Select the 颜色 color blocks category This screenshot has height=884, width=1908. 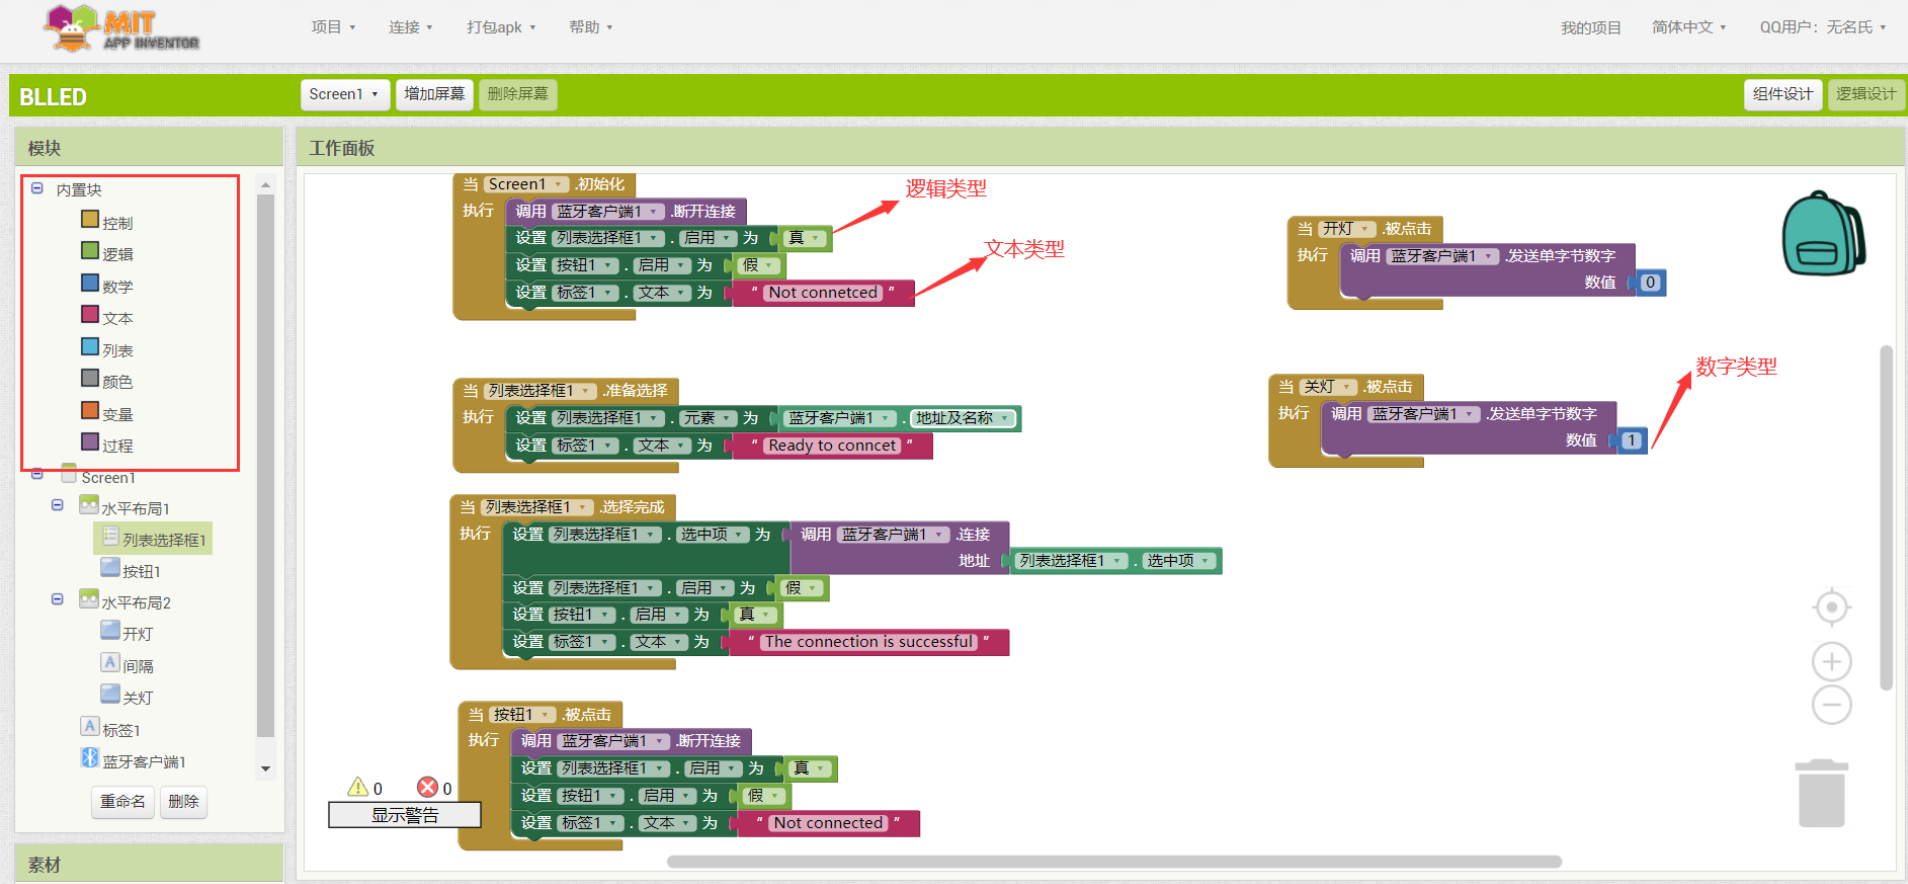click(116, 381)
